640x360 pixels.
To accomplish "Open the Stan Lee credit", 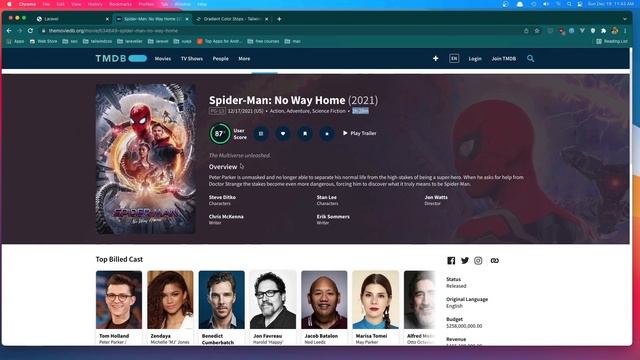I will click(x=327, y=197).
